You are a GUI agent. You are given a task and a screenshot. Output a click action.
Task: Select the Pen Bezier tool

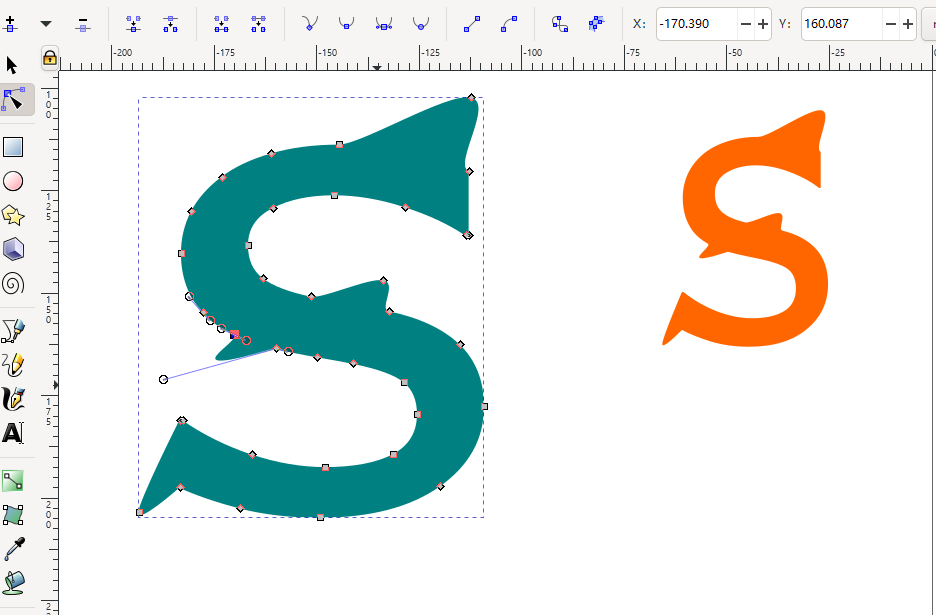(13, 331)
